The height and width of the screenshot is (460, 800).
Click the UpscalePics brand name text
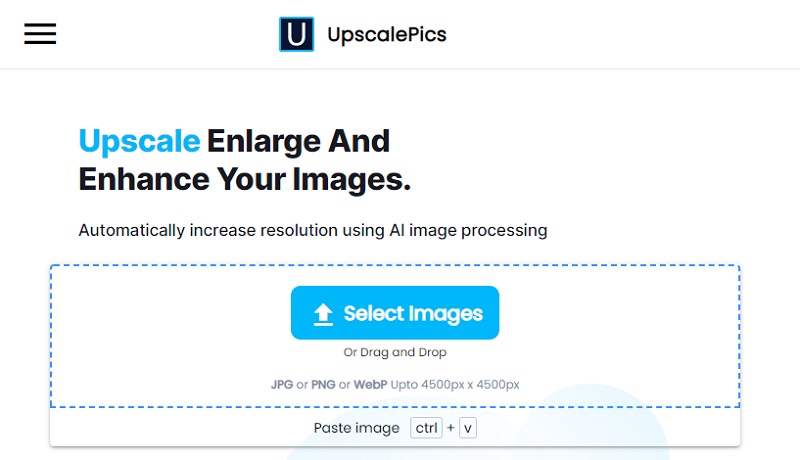[387, 34]
